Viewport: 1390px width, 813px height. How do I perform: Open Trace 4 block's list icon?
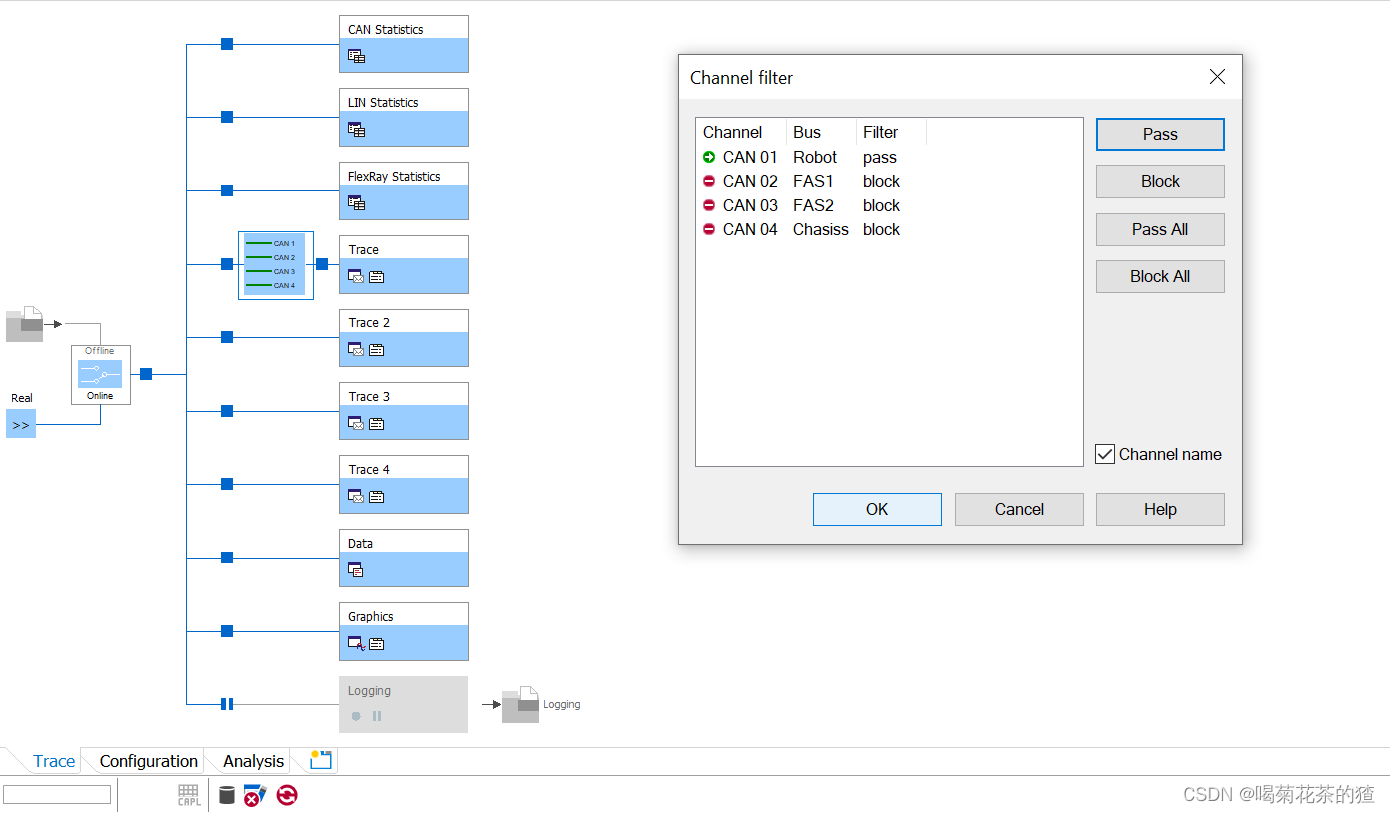click(377, 497)
